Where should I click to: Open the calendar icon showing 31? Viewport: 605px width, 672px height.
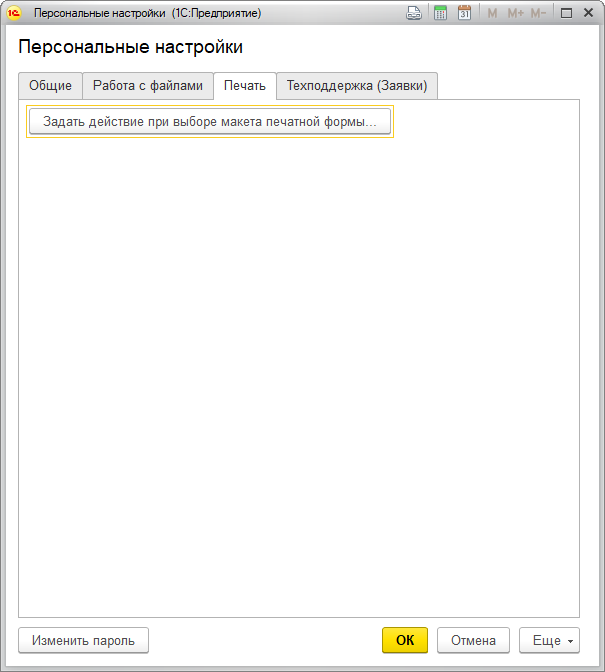[x=464, y=13]
